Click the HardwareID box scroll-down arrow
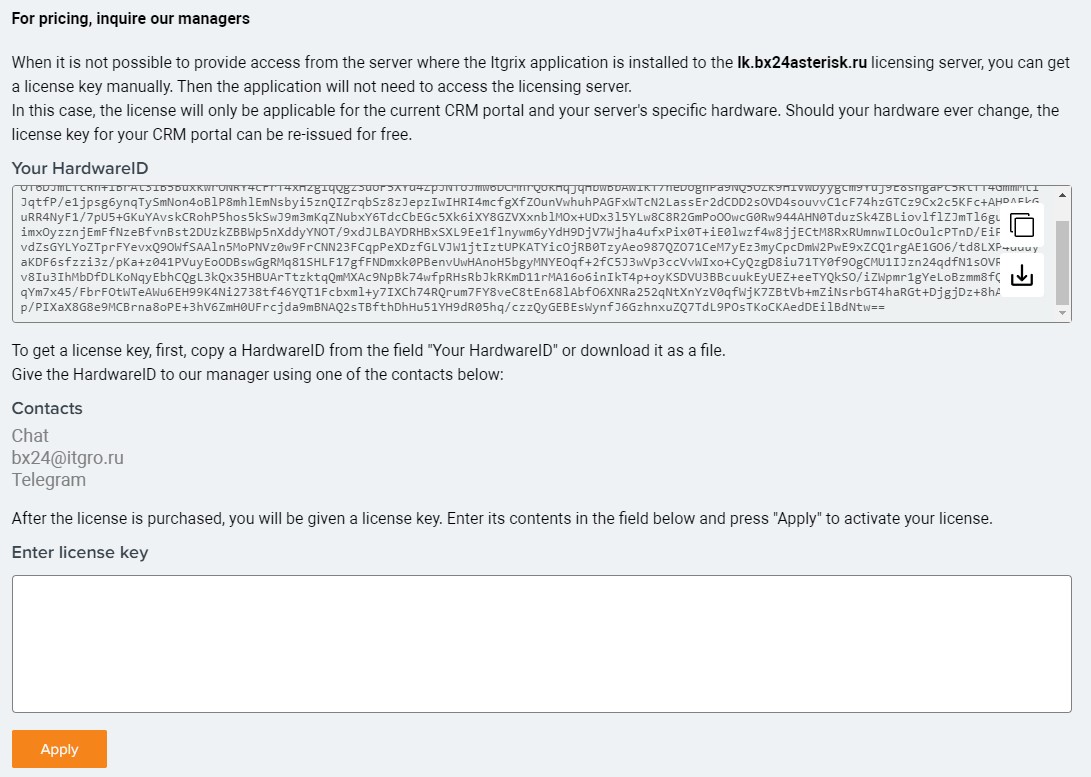Image resolution: width=1091 pixels, height=777 pixels. [x=1062, y=313]
